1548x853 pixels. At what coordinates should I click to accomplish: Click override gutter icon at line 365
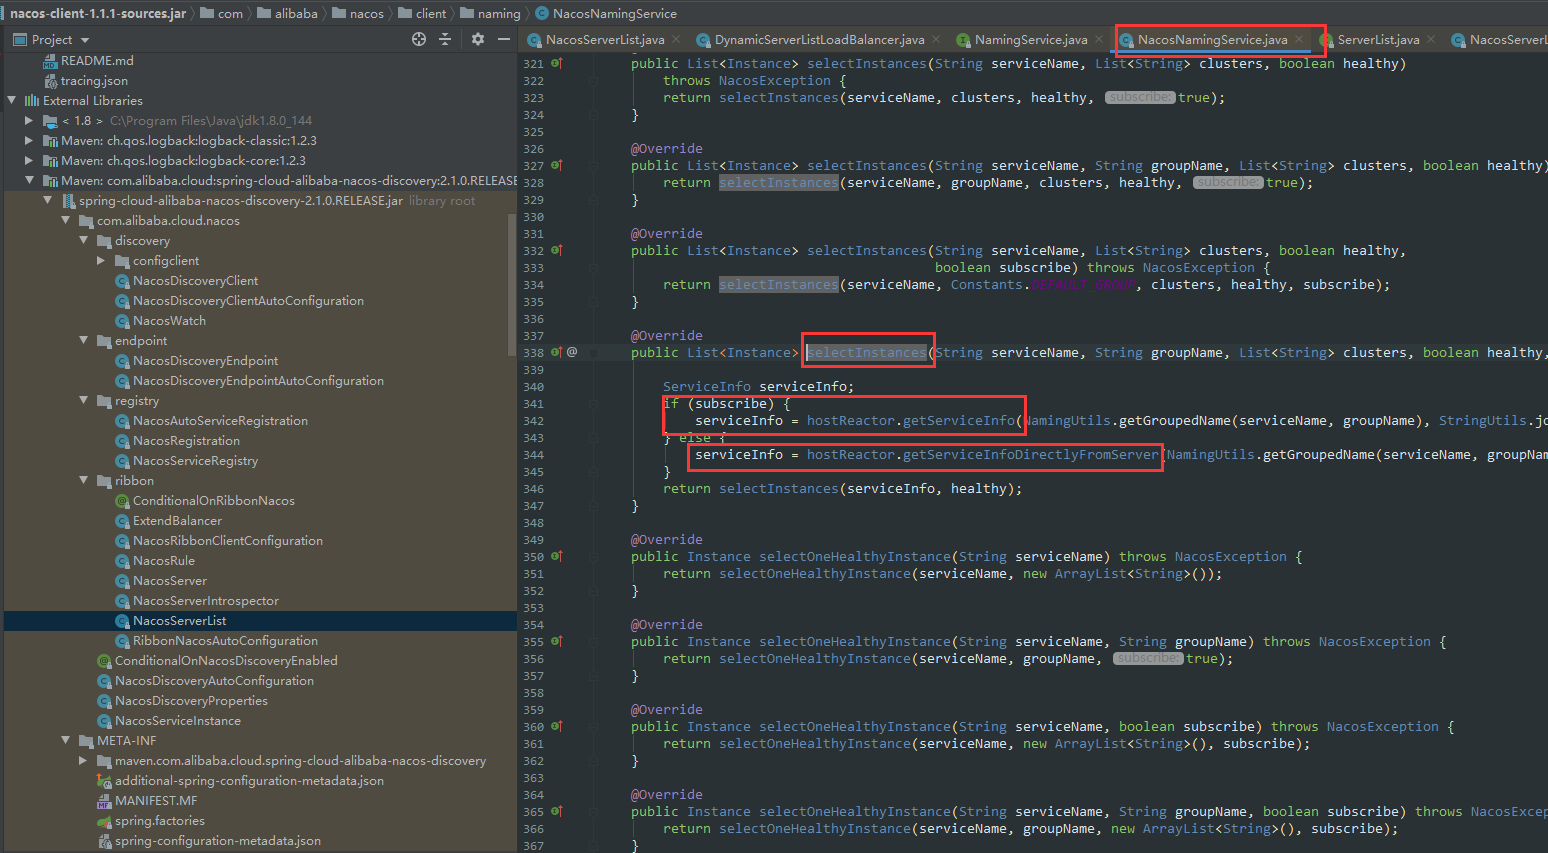(x=557, y=811)
